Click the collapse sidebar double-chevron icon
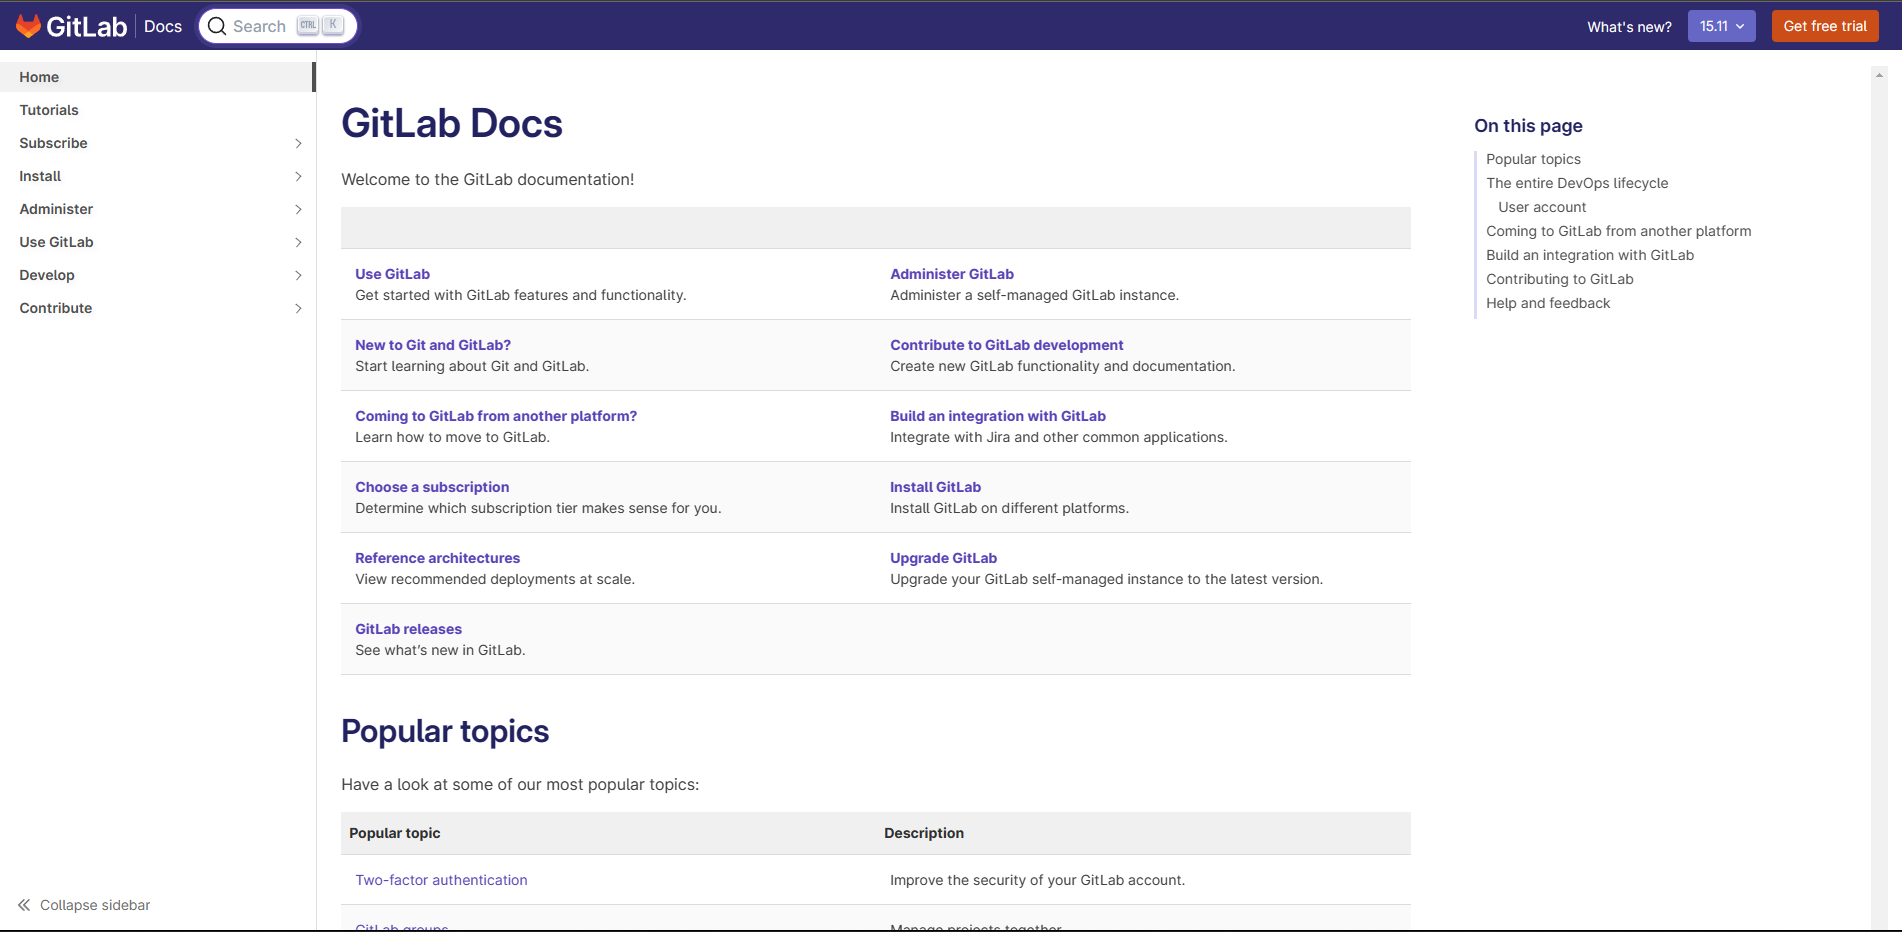The width and height of the screenshot is (1902, 932). (x=24, y=905)
